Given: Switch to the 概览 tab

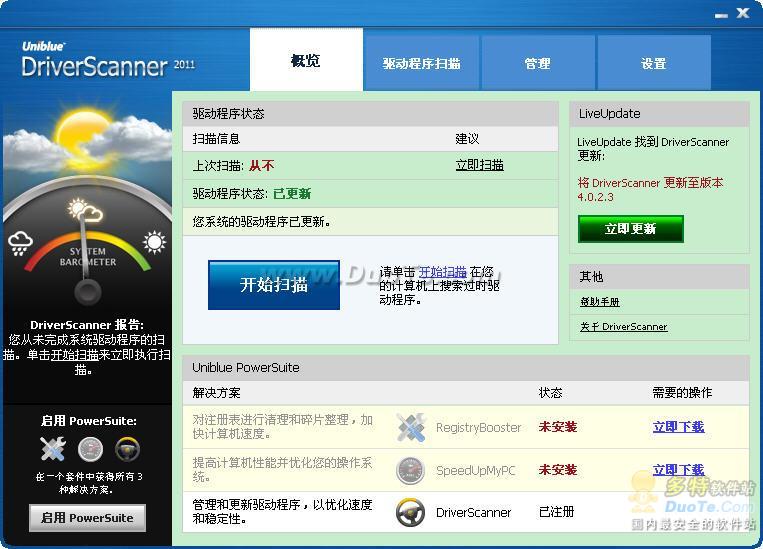Looking at the screenshot, I should pos(306,60).
